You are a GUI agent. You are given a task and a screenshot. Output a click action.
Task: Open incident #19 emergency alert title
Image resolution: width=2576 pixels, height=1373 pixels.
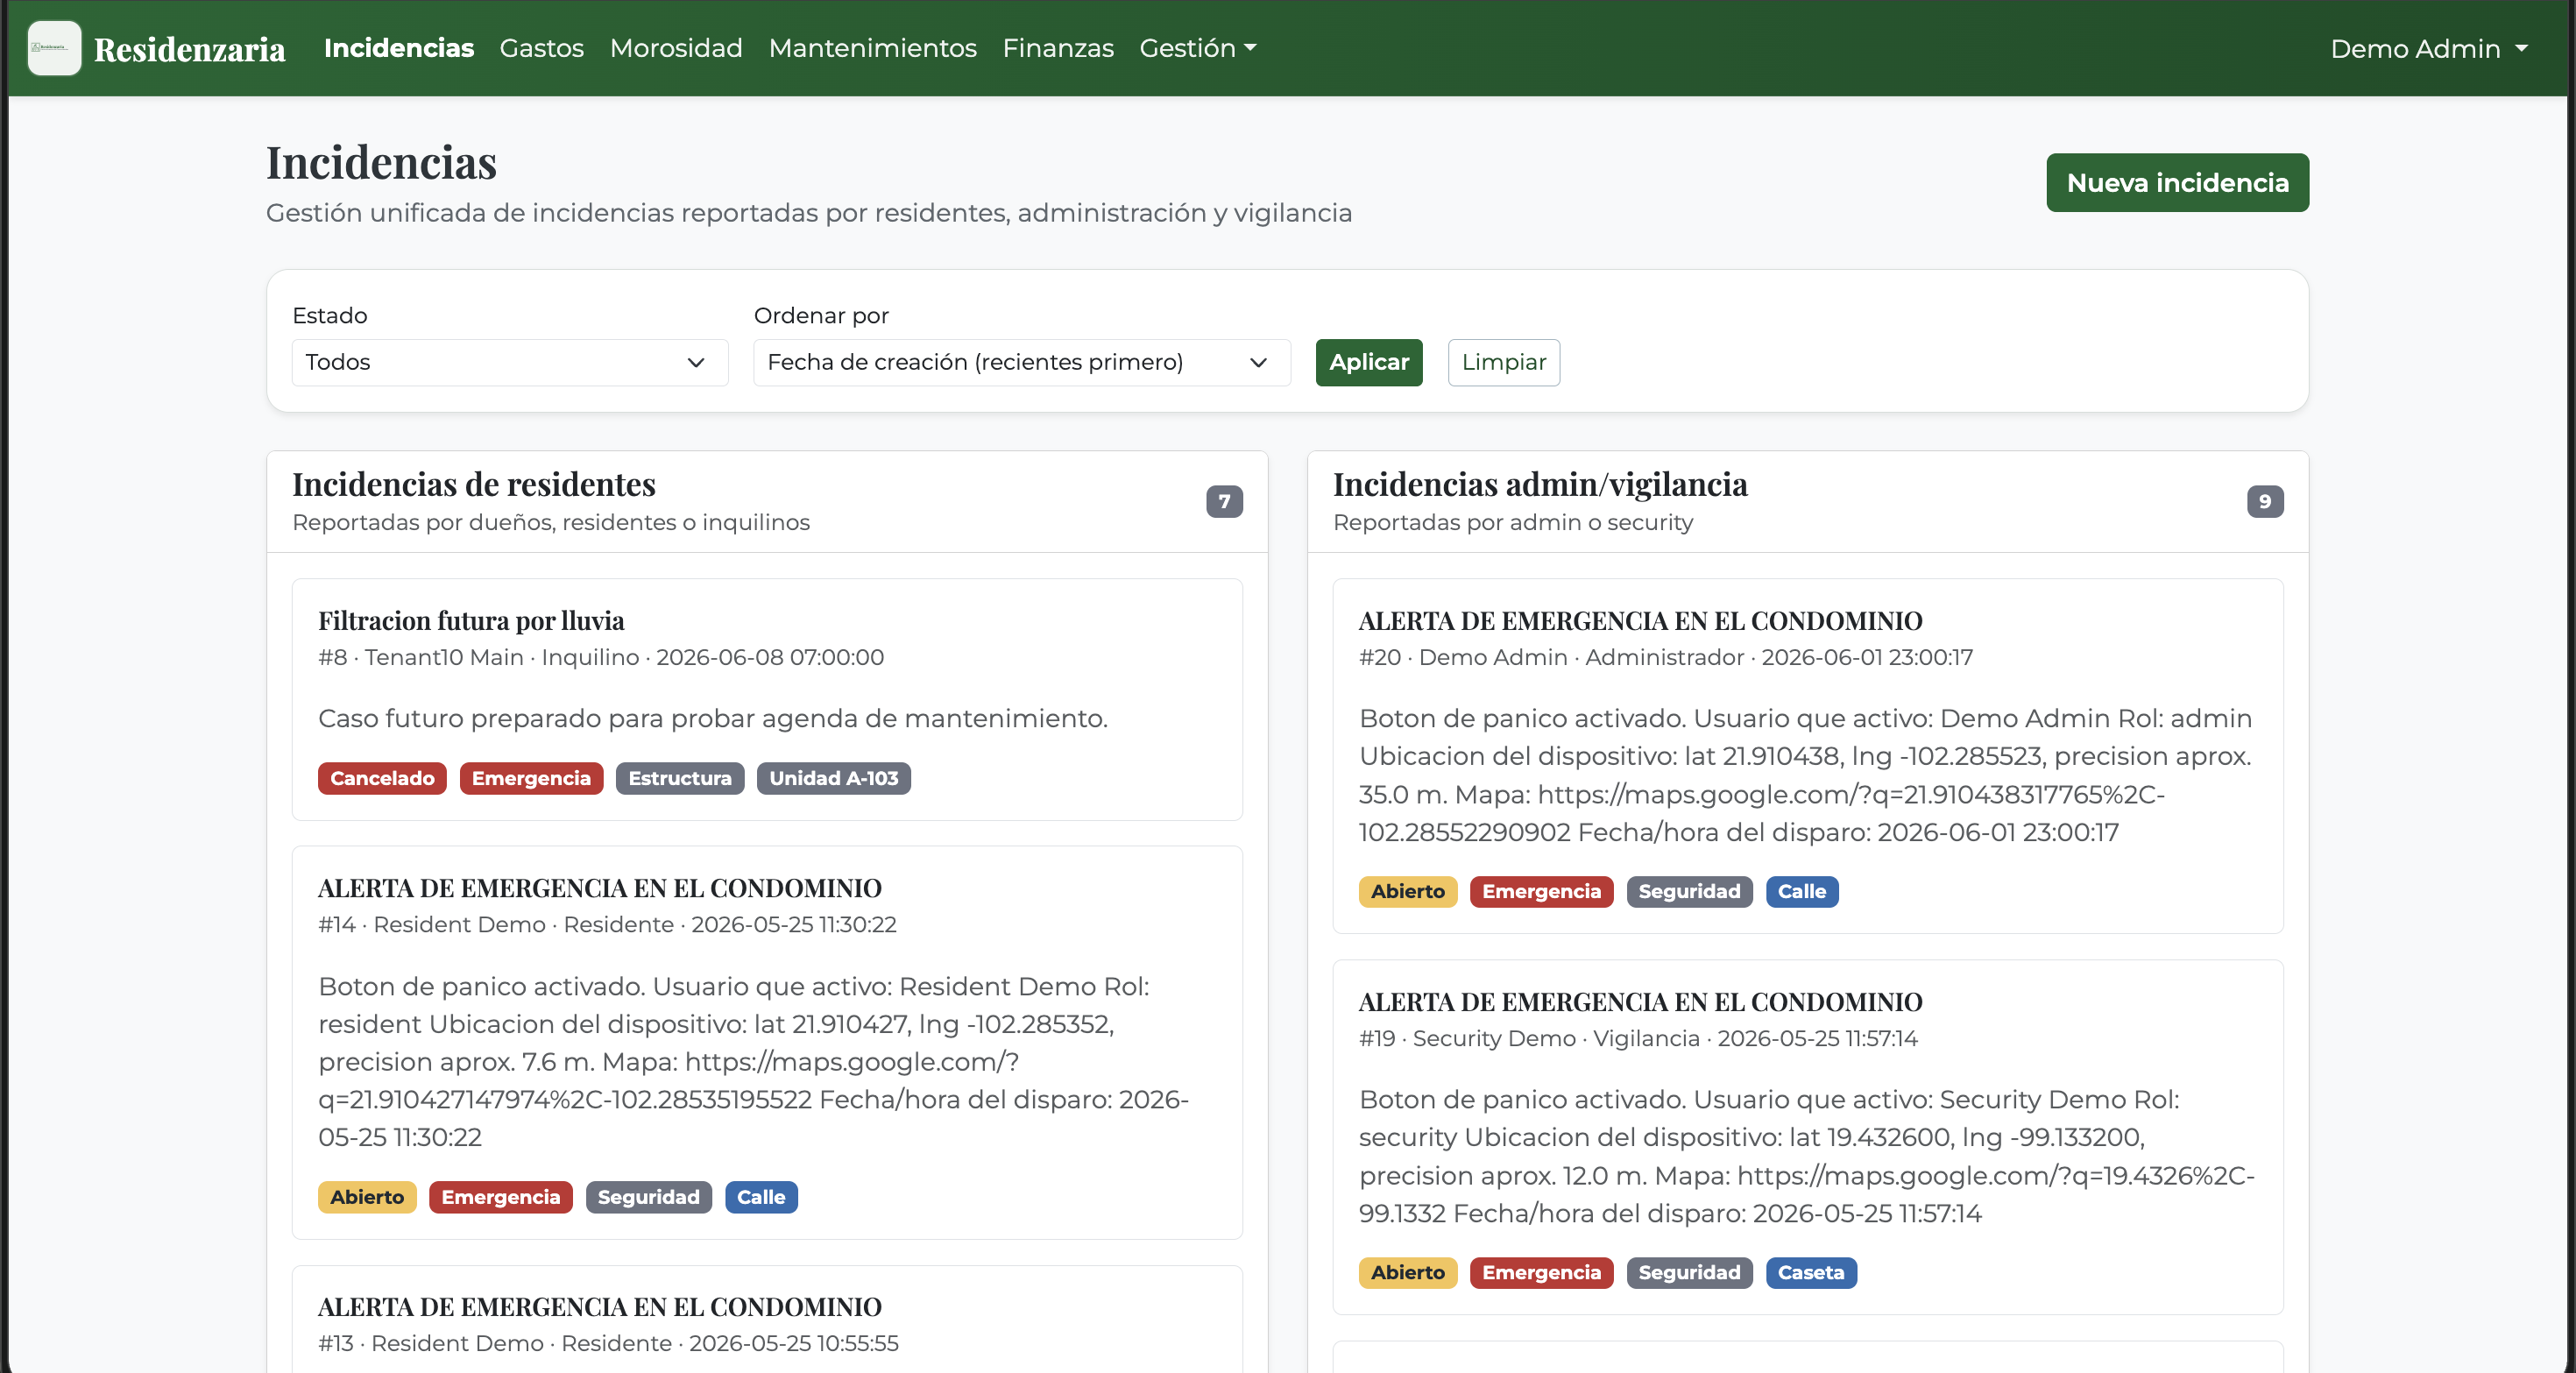point(1640,1001)
